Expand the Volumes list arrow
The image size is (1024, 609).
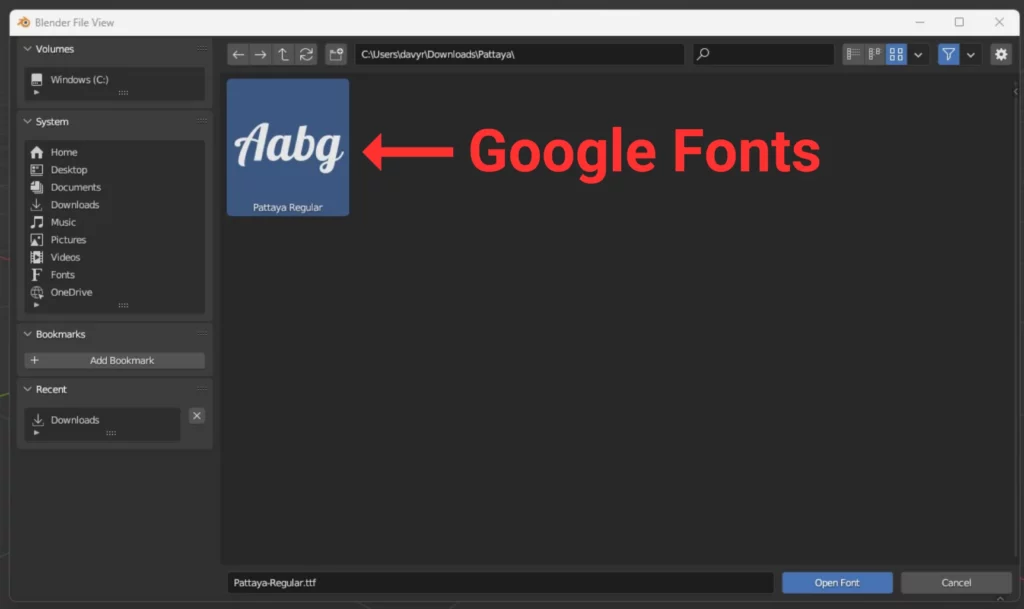tap(37, 93)
